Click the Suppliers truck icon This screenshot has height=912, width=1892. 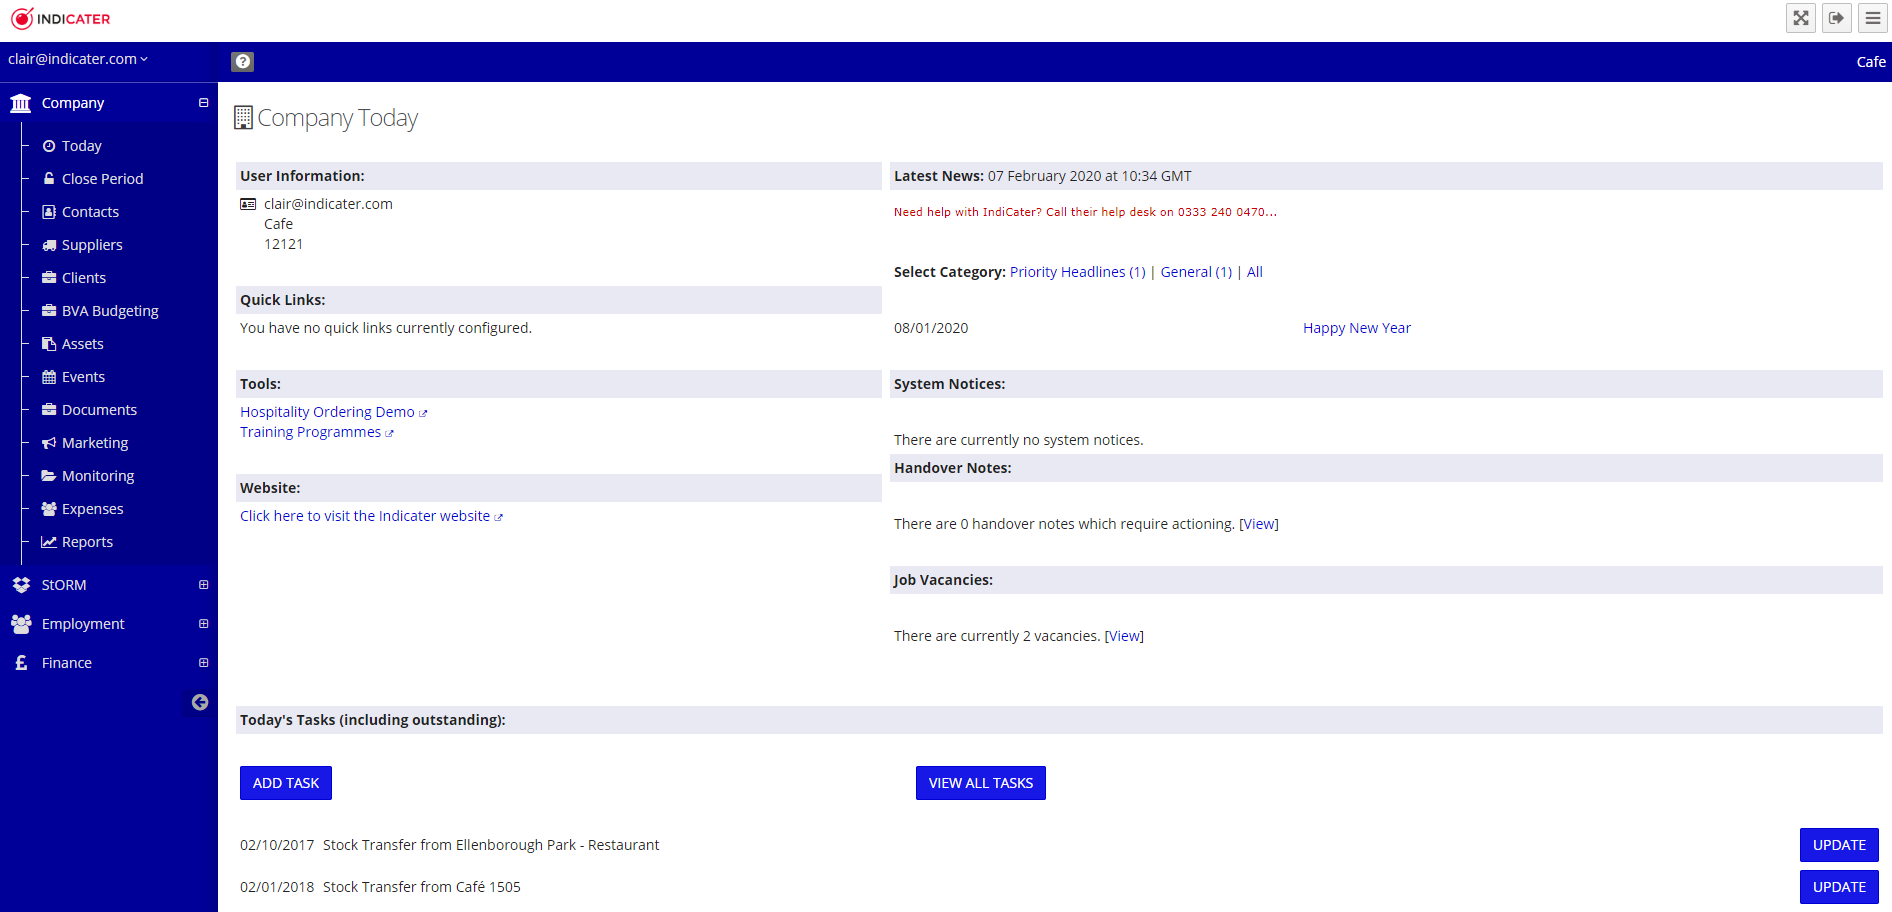point(49,245)
